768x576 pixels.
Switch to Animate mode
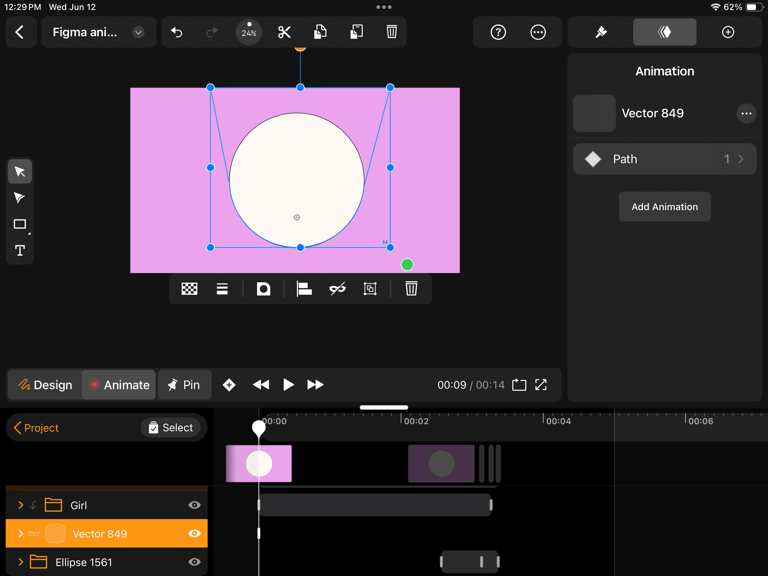pos(119,385)
